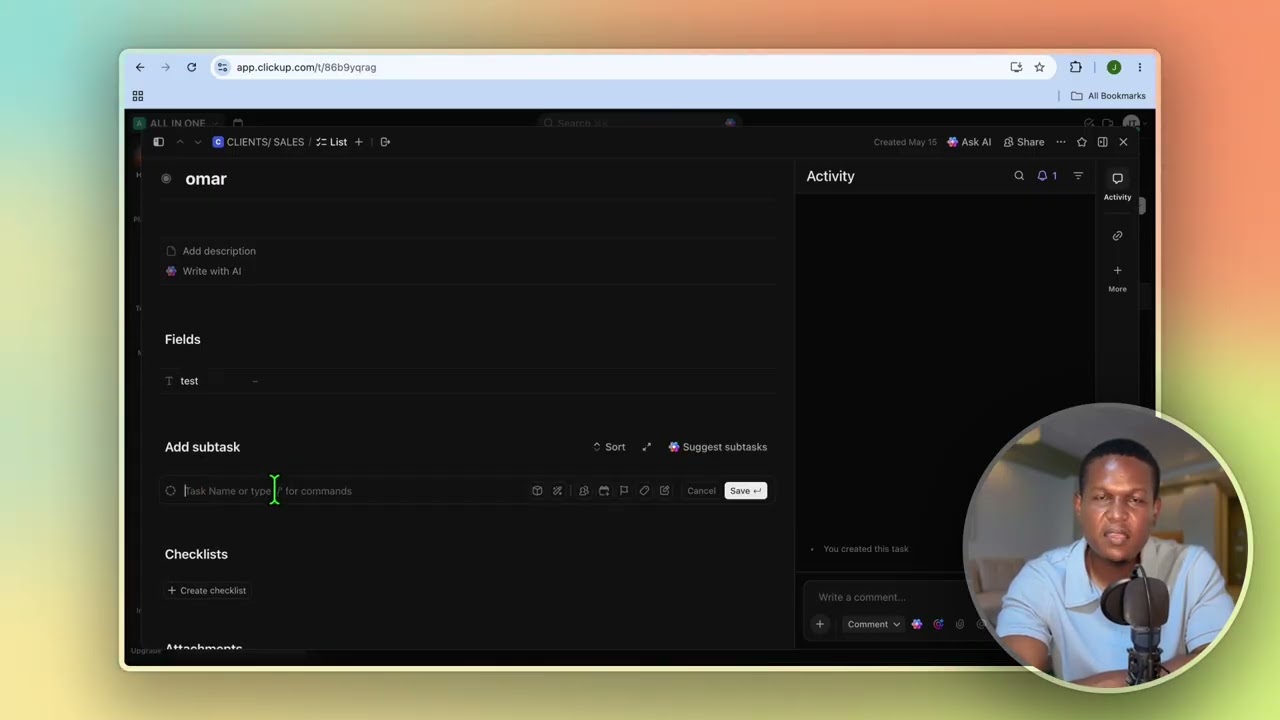Reload the browser page

pyautogui.click(x=192, y=67)
